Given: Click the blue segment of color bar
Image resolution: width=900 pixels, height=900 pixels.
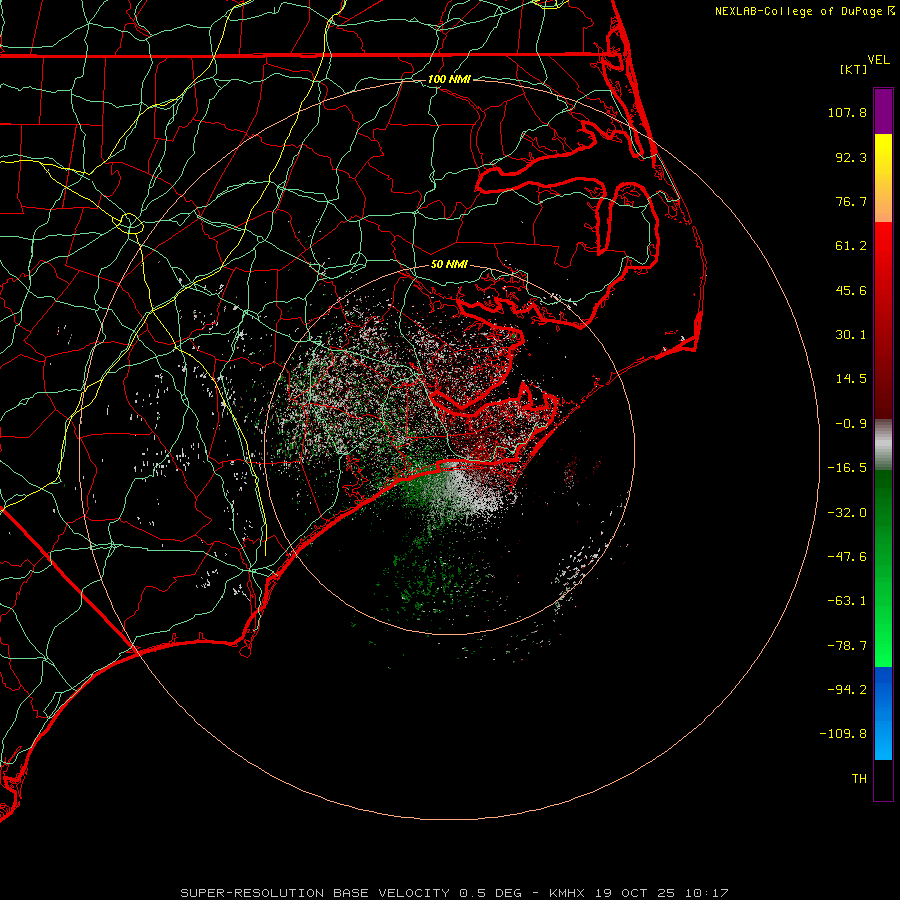Looking at the screenshot, I should pyautogui.click(x=883, y=713).
